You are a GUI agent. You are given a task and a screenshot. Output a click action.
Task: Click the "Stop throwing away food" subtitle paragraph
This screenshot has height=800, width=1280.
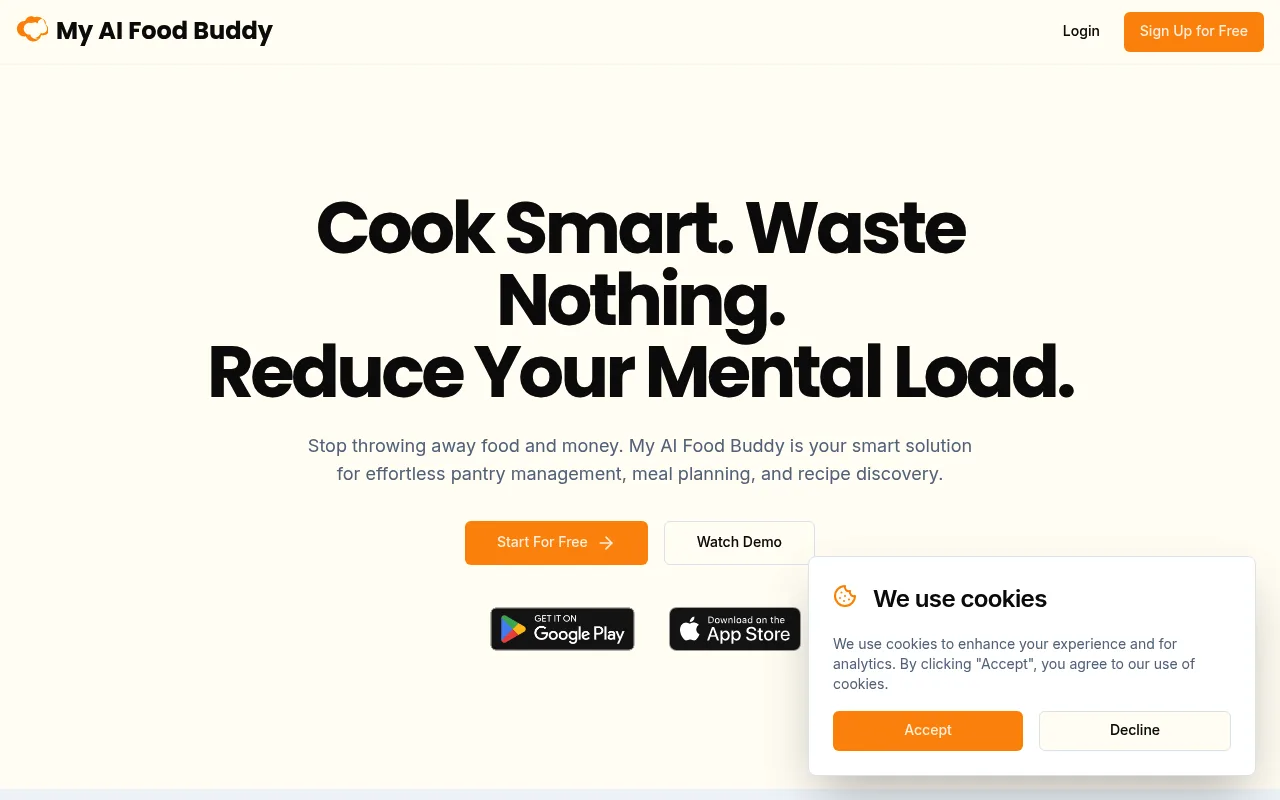point(640,460)
